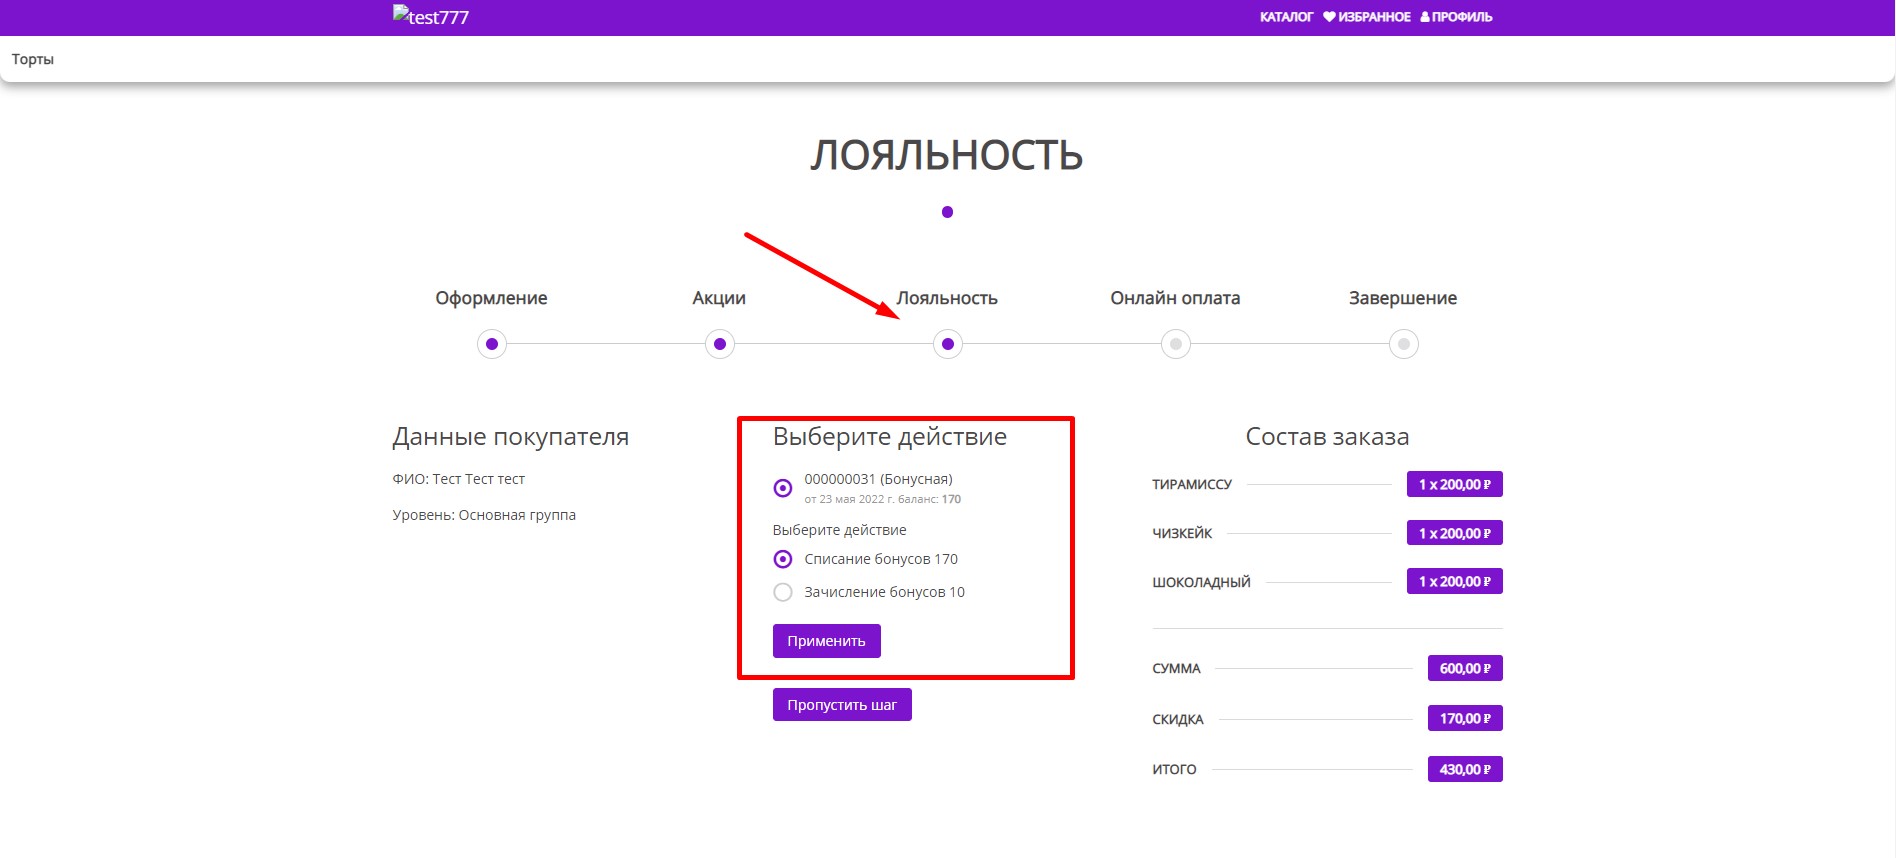Click the test777 logo image
1896x858 pixels.
click(x=431, y=16)
